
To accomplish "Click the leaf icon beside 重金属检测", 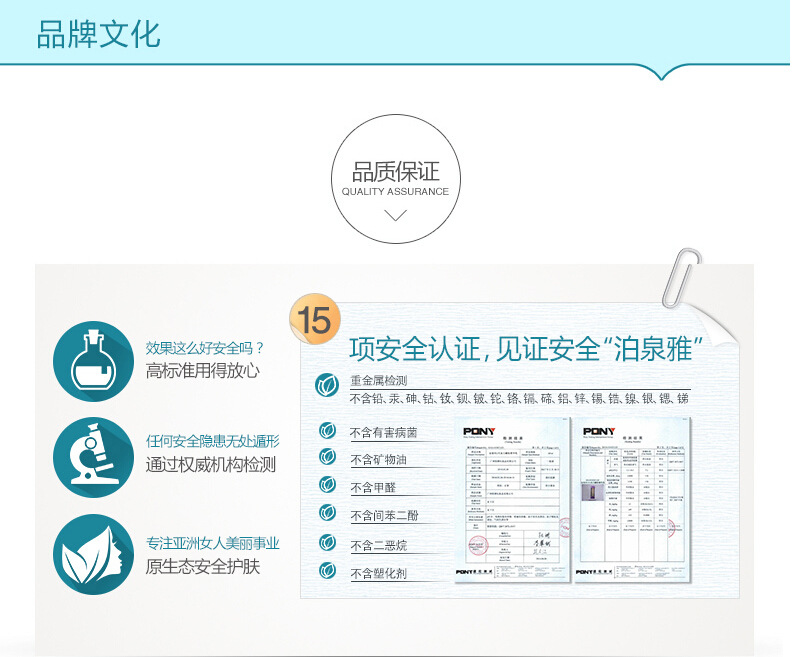I will [327, 385].
